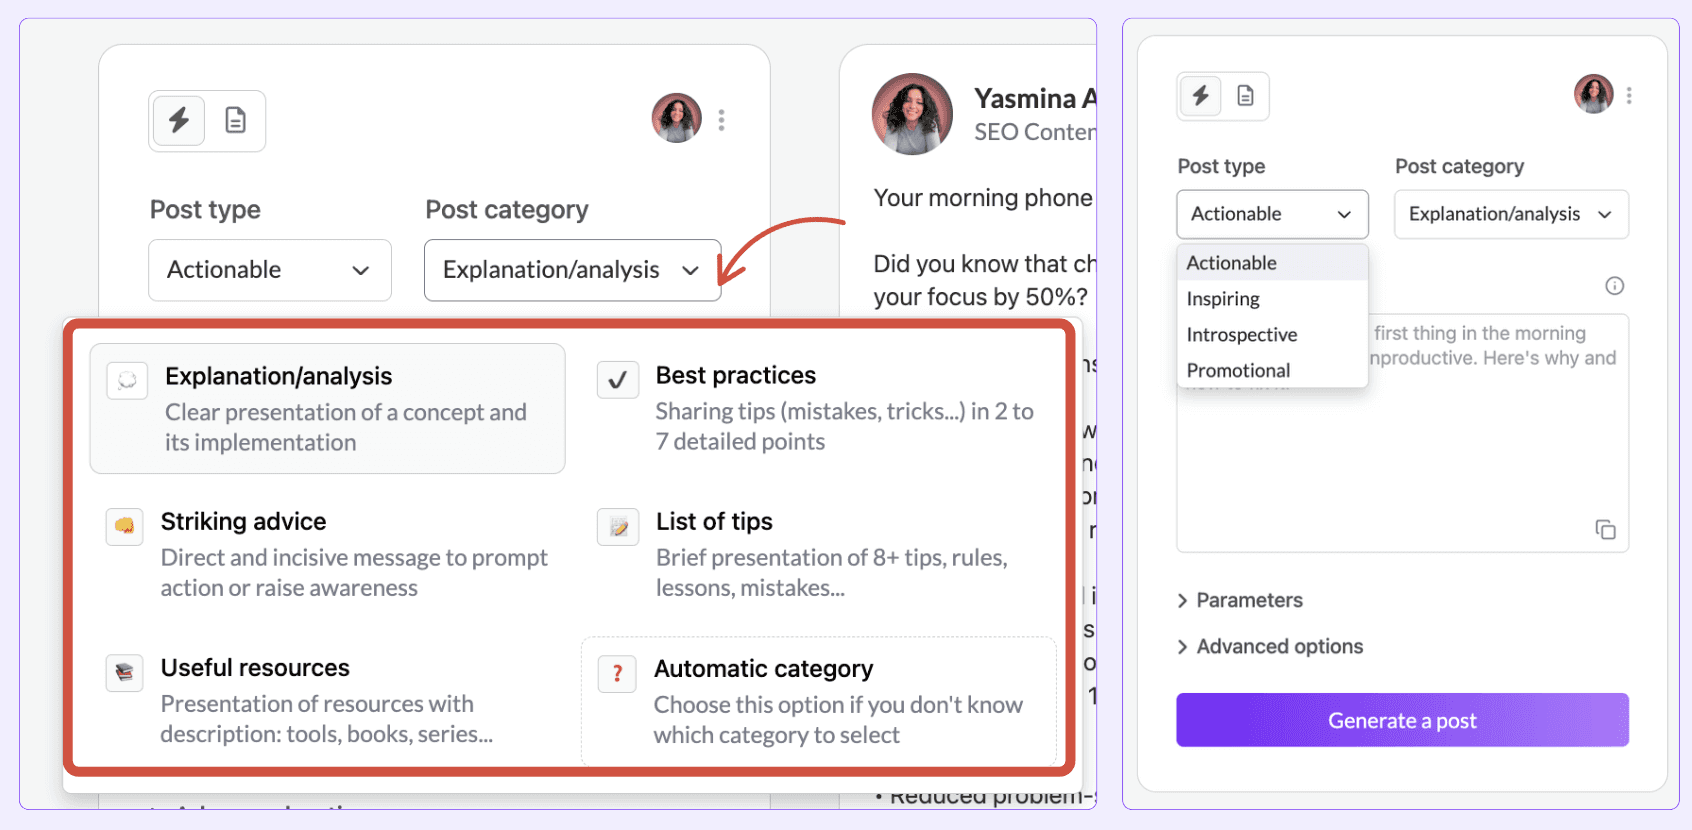
Task: Click the info circle icon above text area
Action: click(1614, 286)
